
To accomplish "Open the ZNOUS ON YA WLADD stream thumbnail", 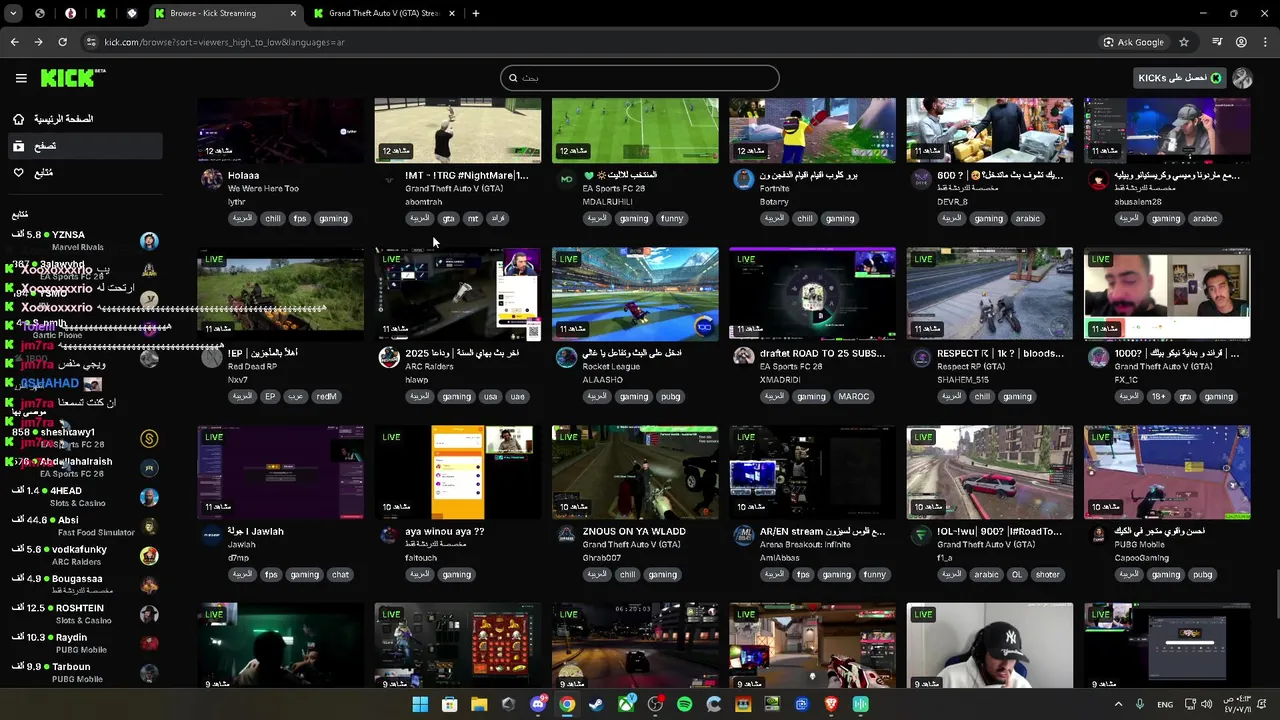I will pos(635,472).
